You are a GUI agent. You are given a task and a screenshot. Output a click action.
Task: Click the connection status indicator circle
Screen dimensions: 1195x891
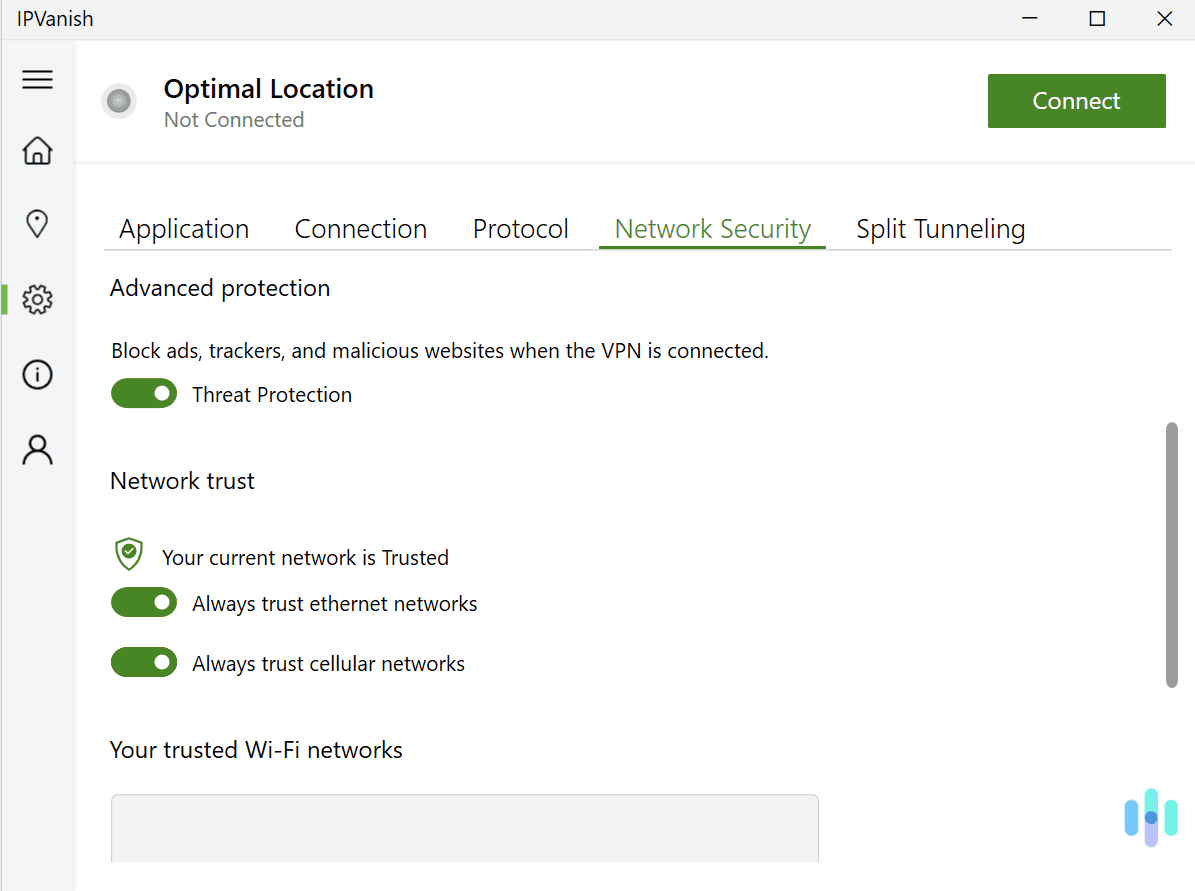(x=119, y=101)
